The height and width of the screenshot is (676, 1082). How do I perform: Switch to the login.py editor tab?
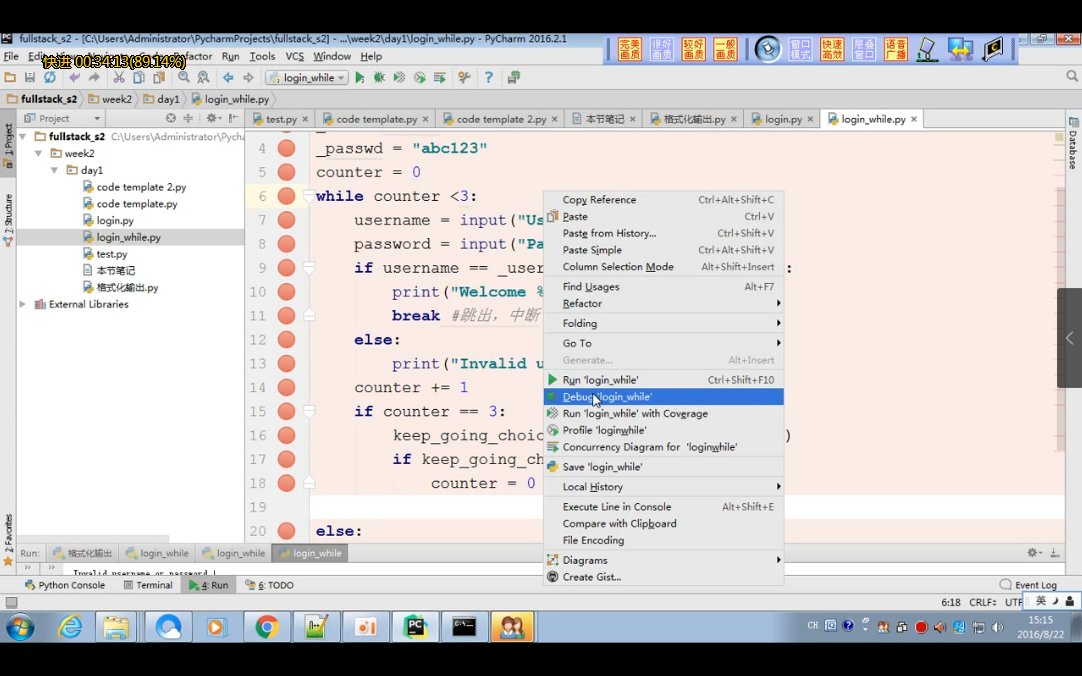pos(783,119)
